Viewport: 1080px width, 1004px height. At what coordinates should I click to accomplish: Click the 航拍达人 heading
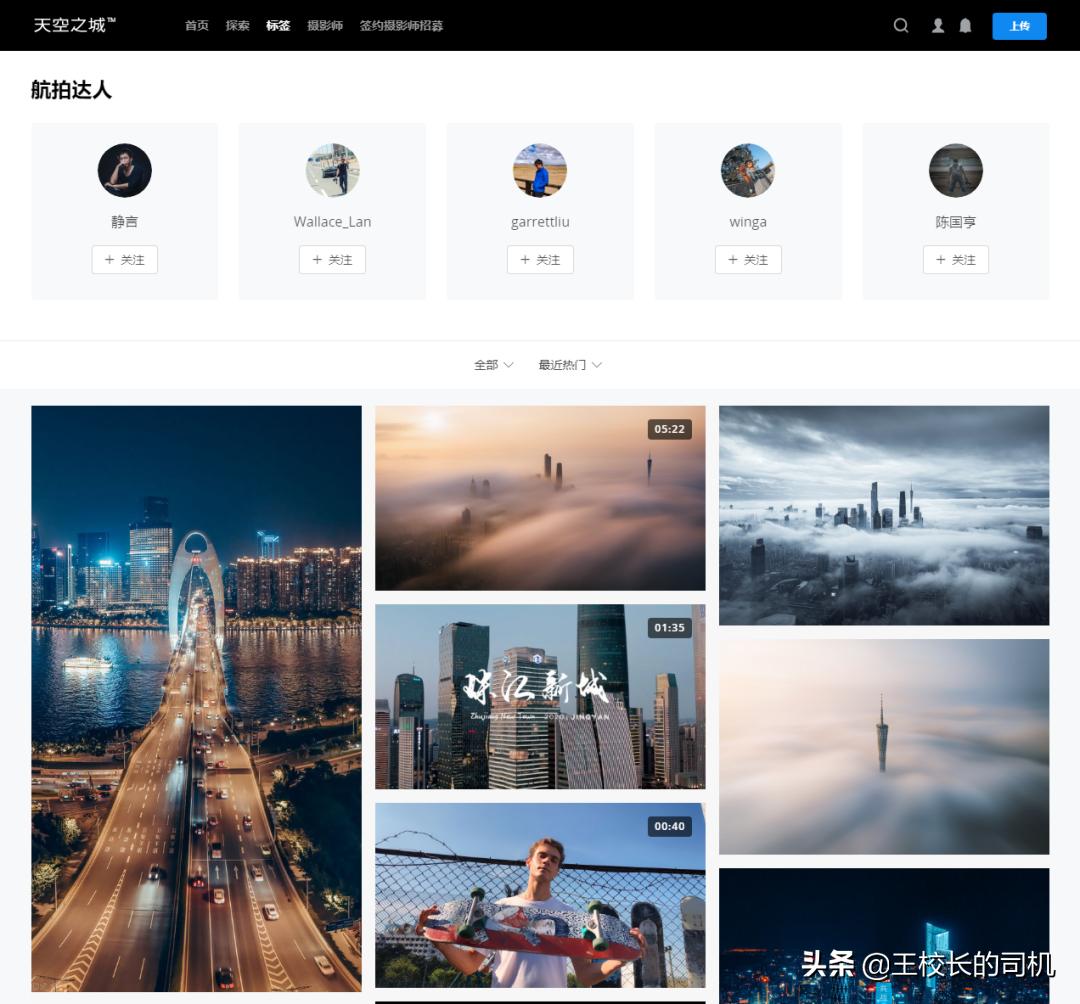[x=71, y=90]
